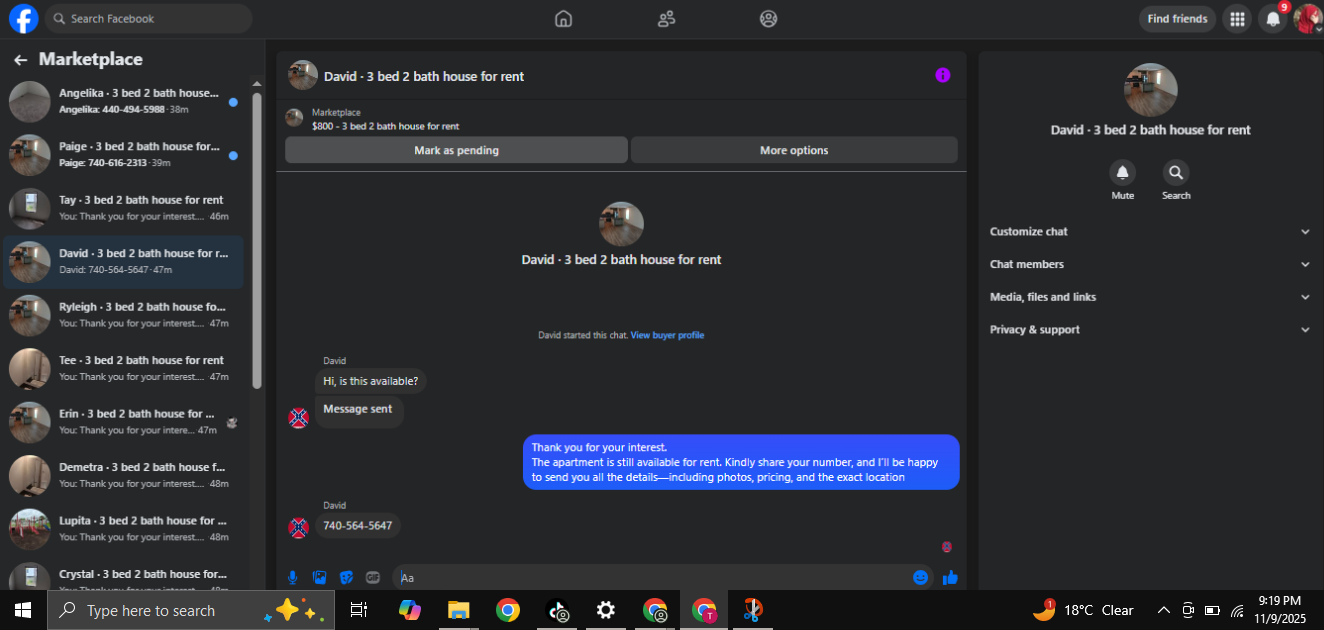Open the notifications bell
This screenshot has height=630, width=1324.
[x=1272, y=18]
